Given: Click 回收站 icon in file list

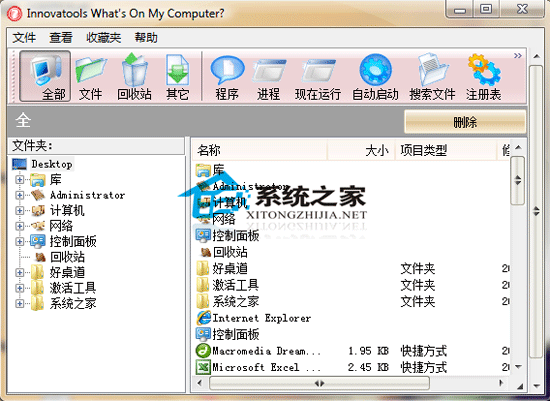Looking at the screenshot, I should 205,252.
